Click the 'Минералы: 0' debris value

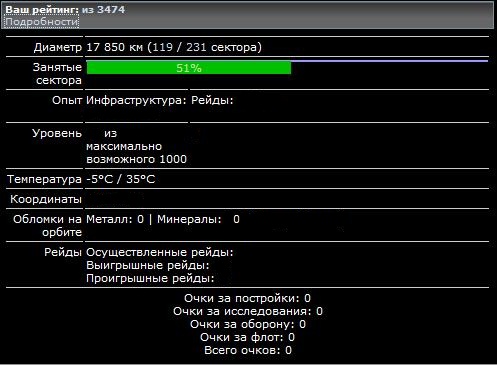(198, 219)
